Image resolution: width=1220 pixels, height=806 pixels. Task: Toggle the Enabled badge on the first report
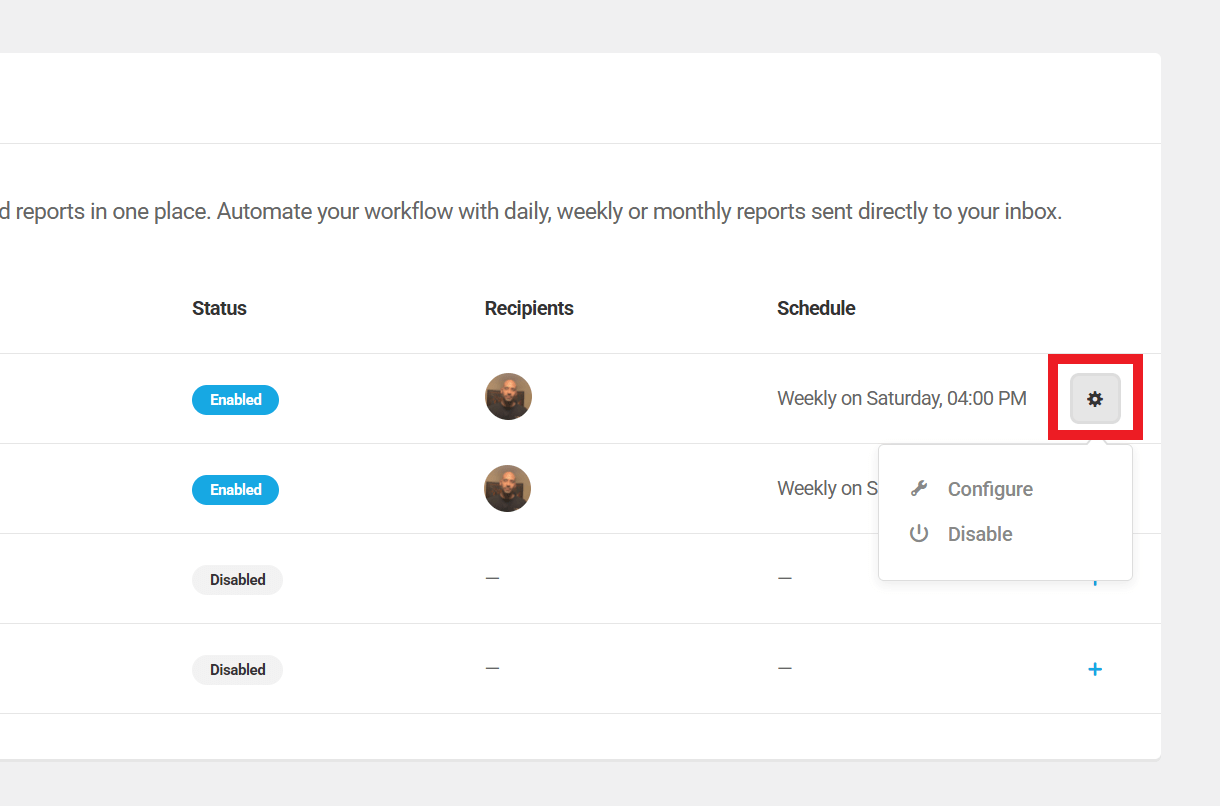[235, 399]
